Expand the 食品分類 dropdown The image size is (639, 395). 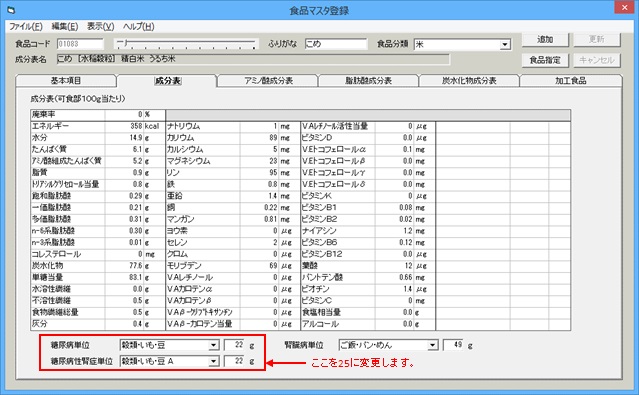(x=505, y=44)
